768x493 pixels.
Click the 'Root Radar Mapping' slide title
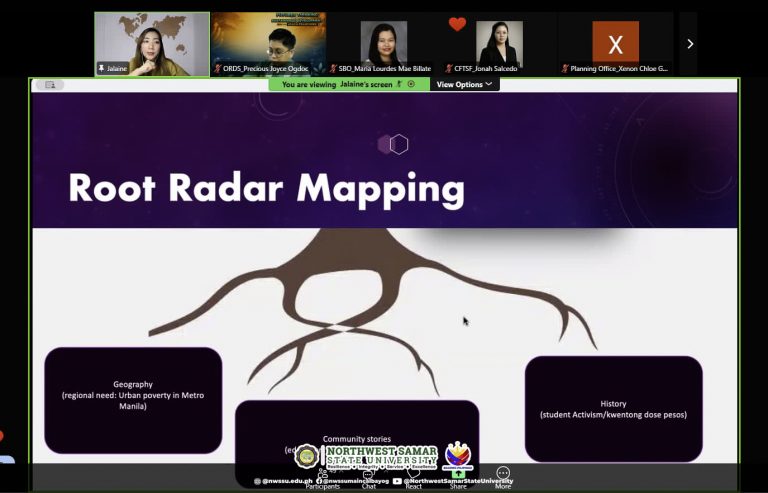266,190
